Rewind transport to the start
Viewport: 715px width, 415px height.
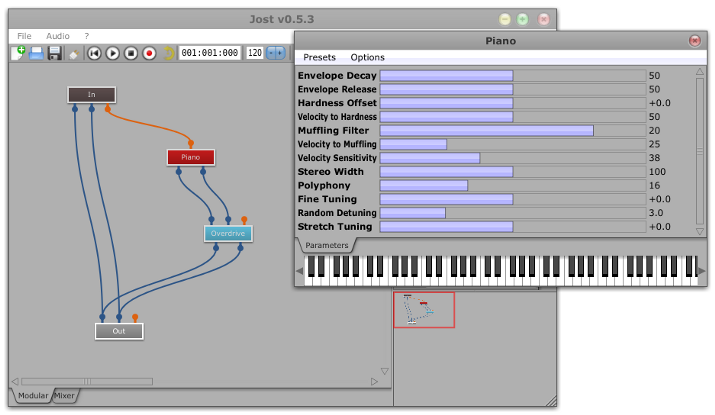point(94,53)
